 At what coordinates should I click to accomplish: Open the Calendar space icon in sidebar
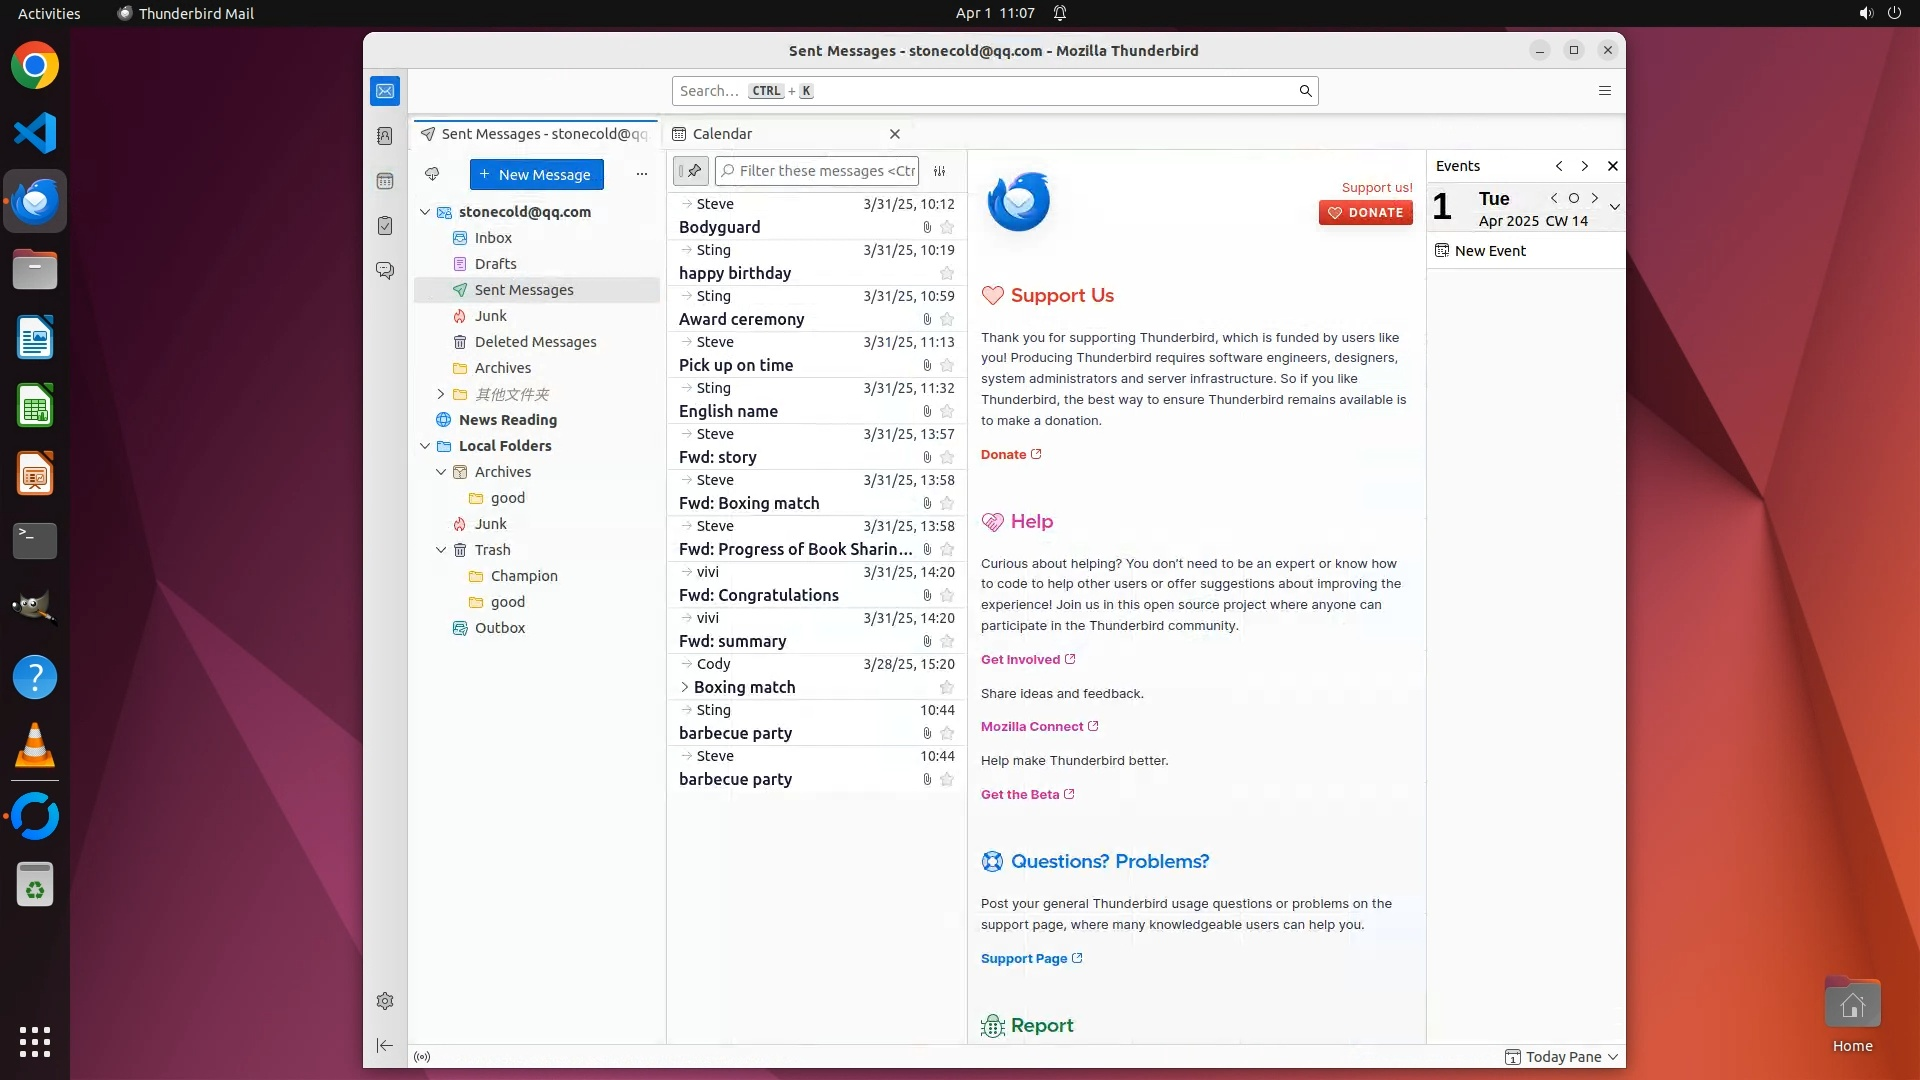(x=385, y=181)
